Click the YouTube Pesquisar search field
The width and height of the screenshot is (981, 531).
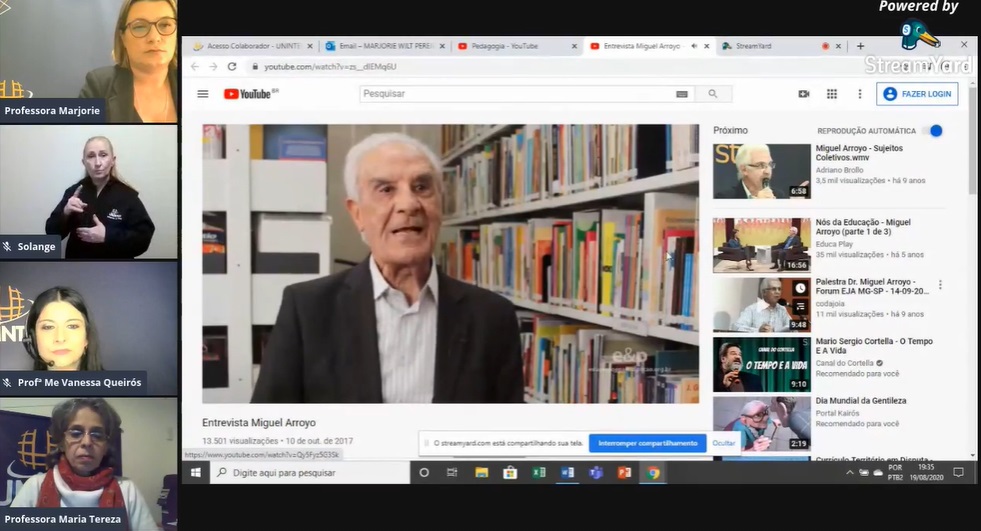515,94
